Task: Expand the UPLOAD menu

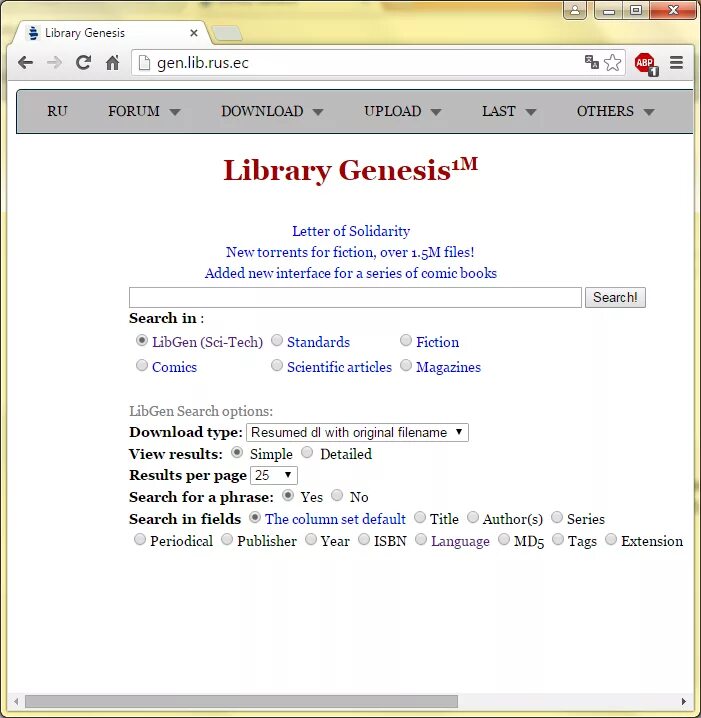Action: pyautogui.click(x=402, y=111)
